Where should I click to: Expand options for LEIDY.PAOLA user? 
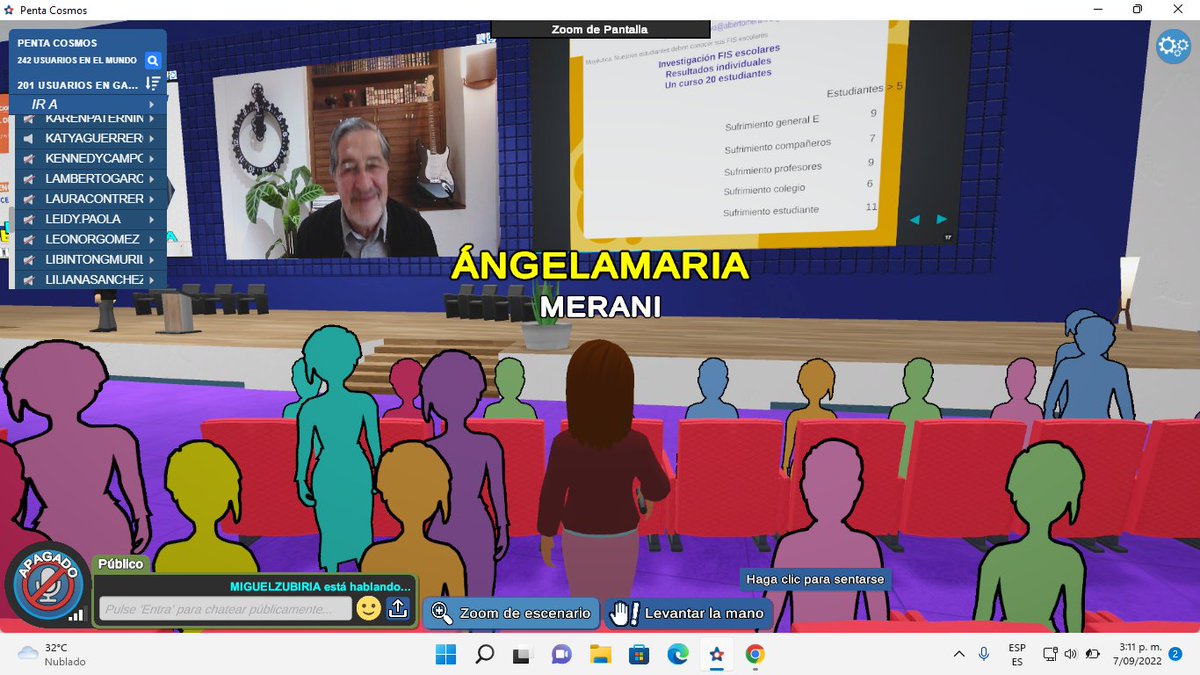152,219
